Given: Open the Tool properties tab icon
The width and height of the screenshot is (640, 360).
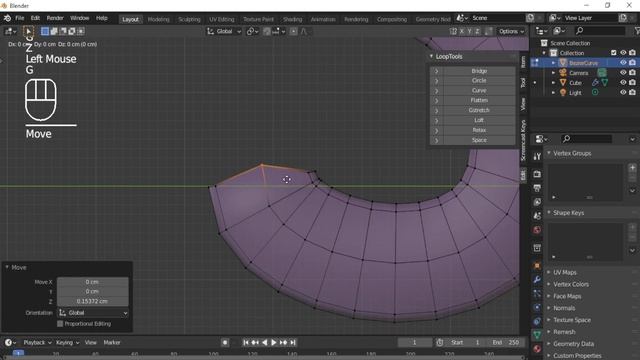Looking at the screenshot, I should point(537,156).
